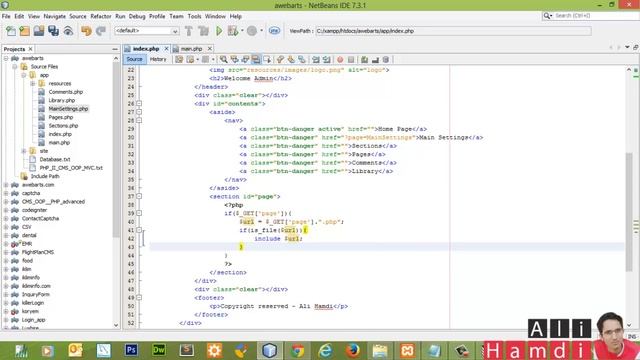Viewport: 640px width, 360px height.
Task: Switch to the History view button
Action: pyautogui.click(x=158, y=60)
